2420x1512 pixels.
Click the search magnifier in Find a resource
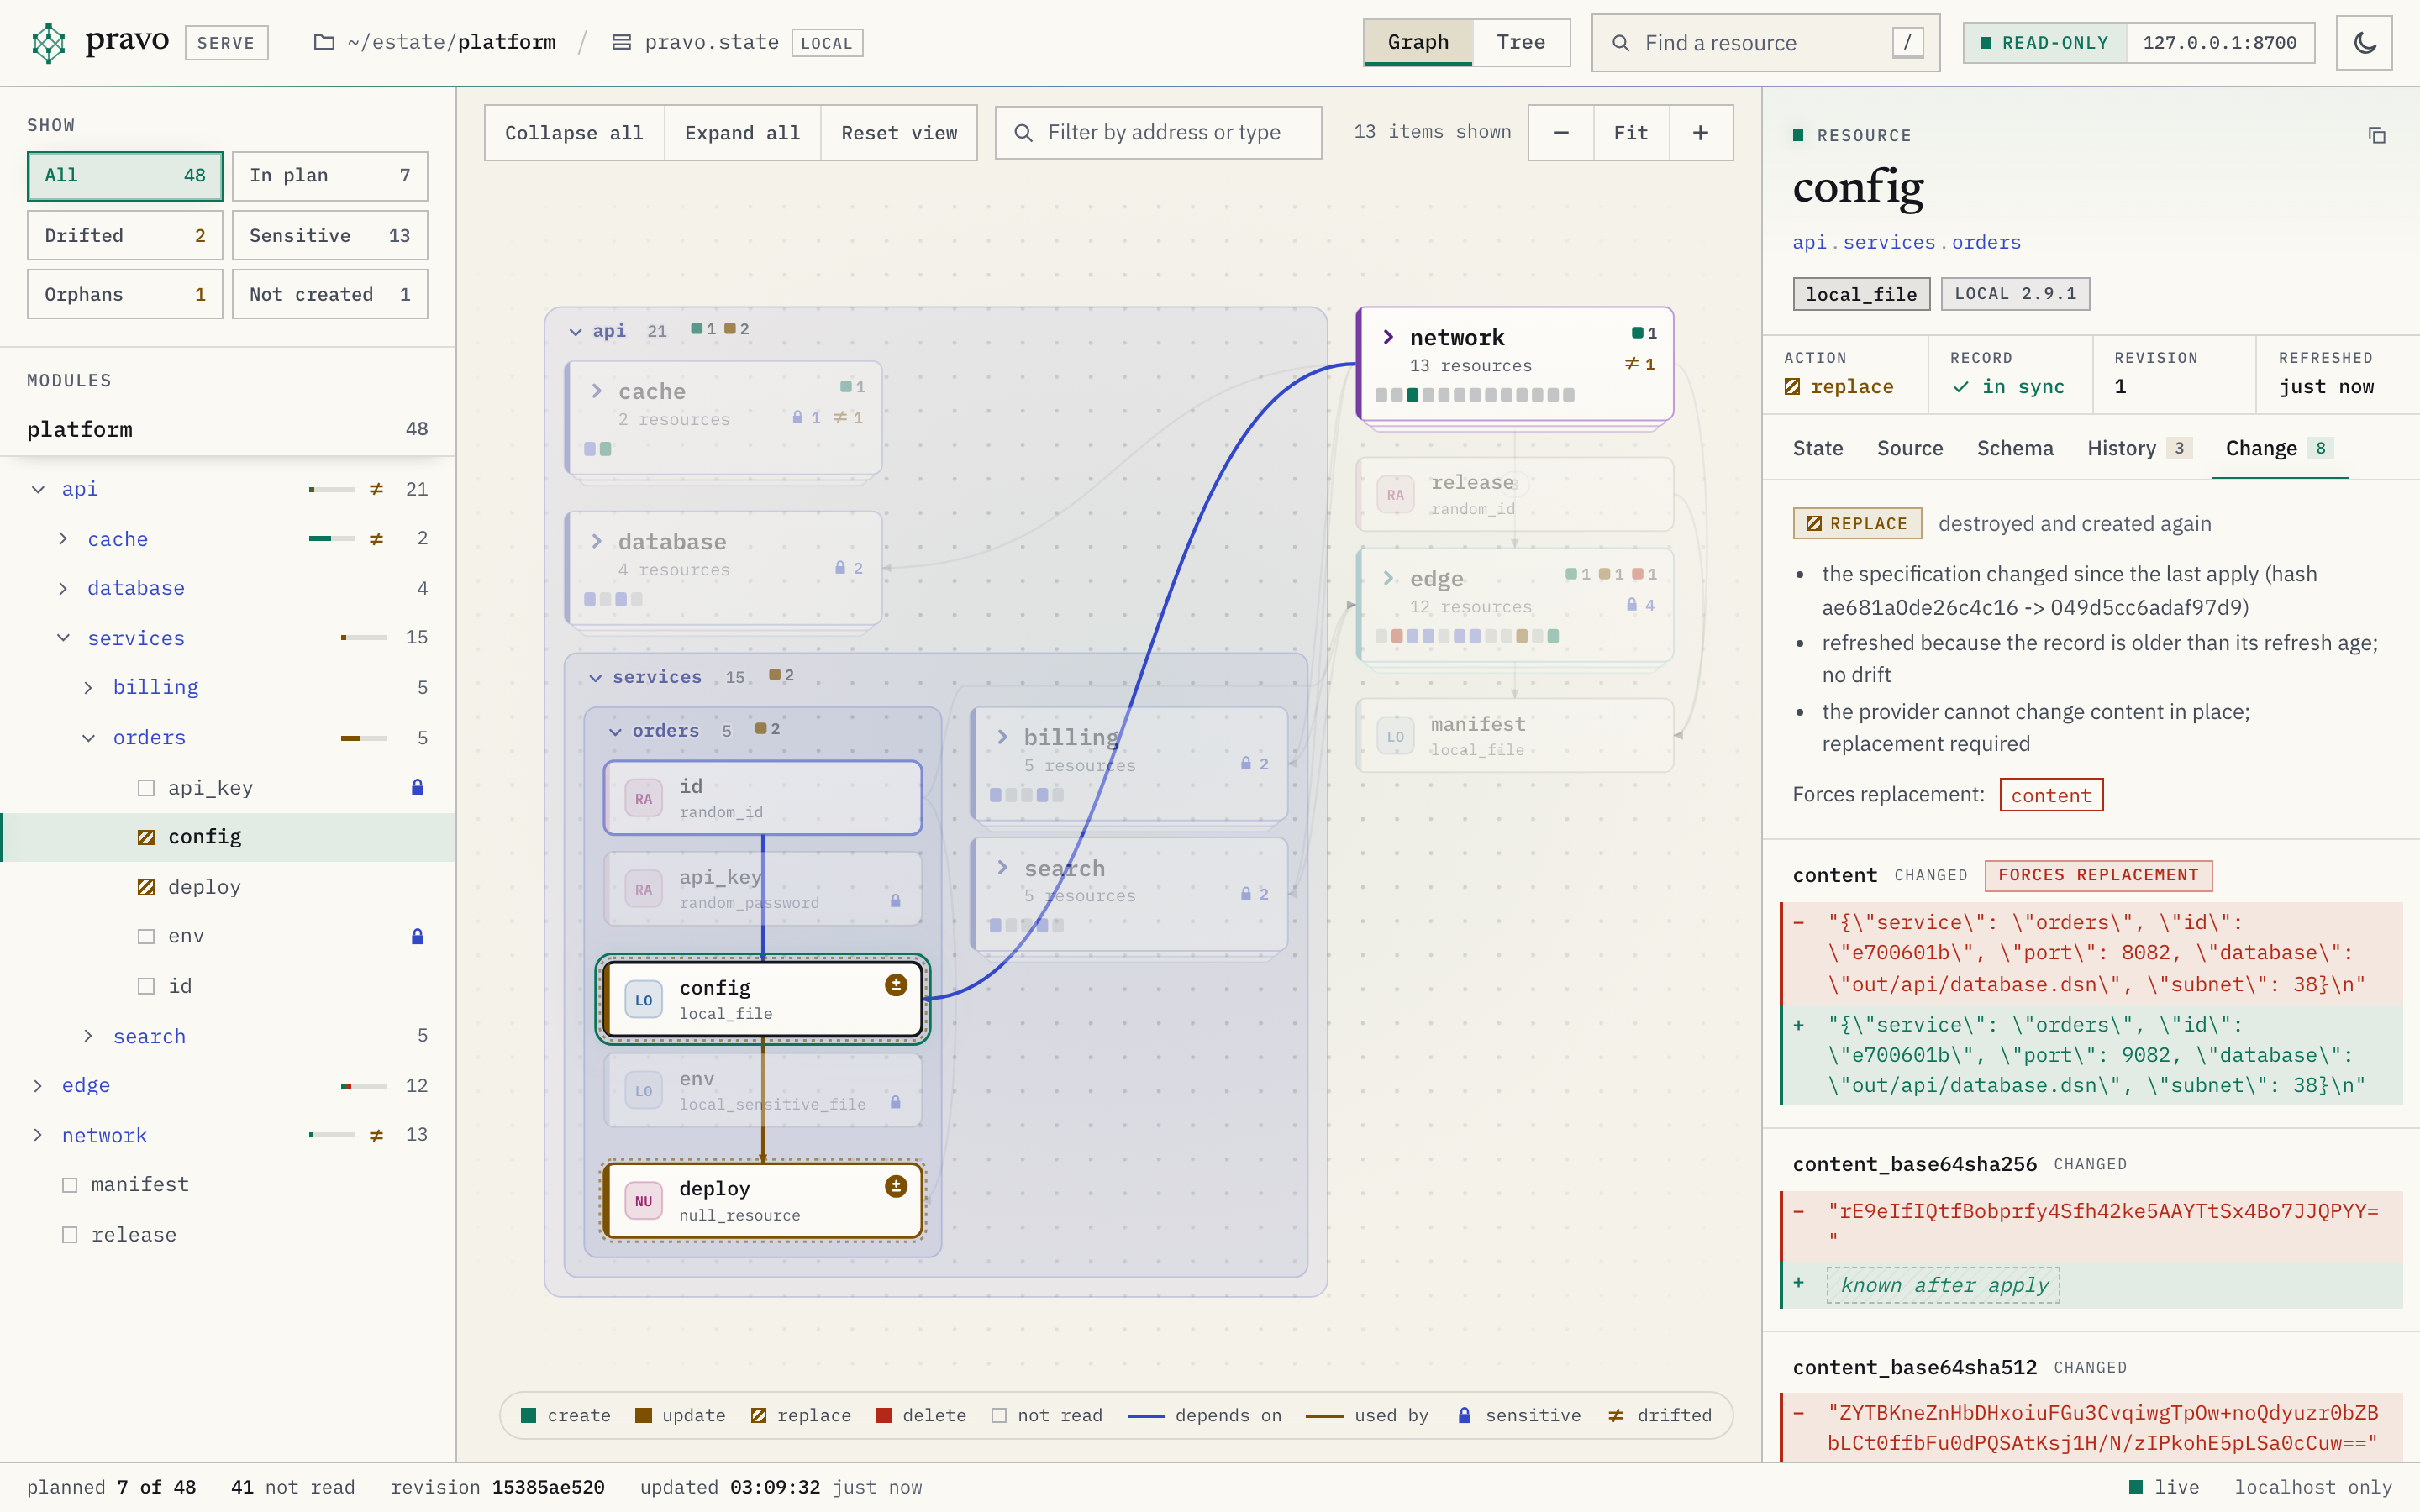1621,43
